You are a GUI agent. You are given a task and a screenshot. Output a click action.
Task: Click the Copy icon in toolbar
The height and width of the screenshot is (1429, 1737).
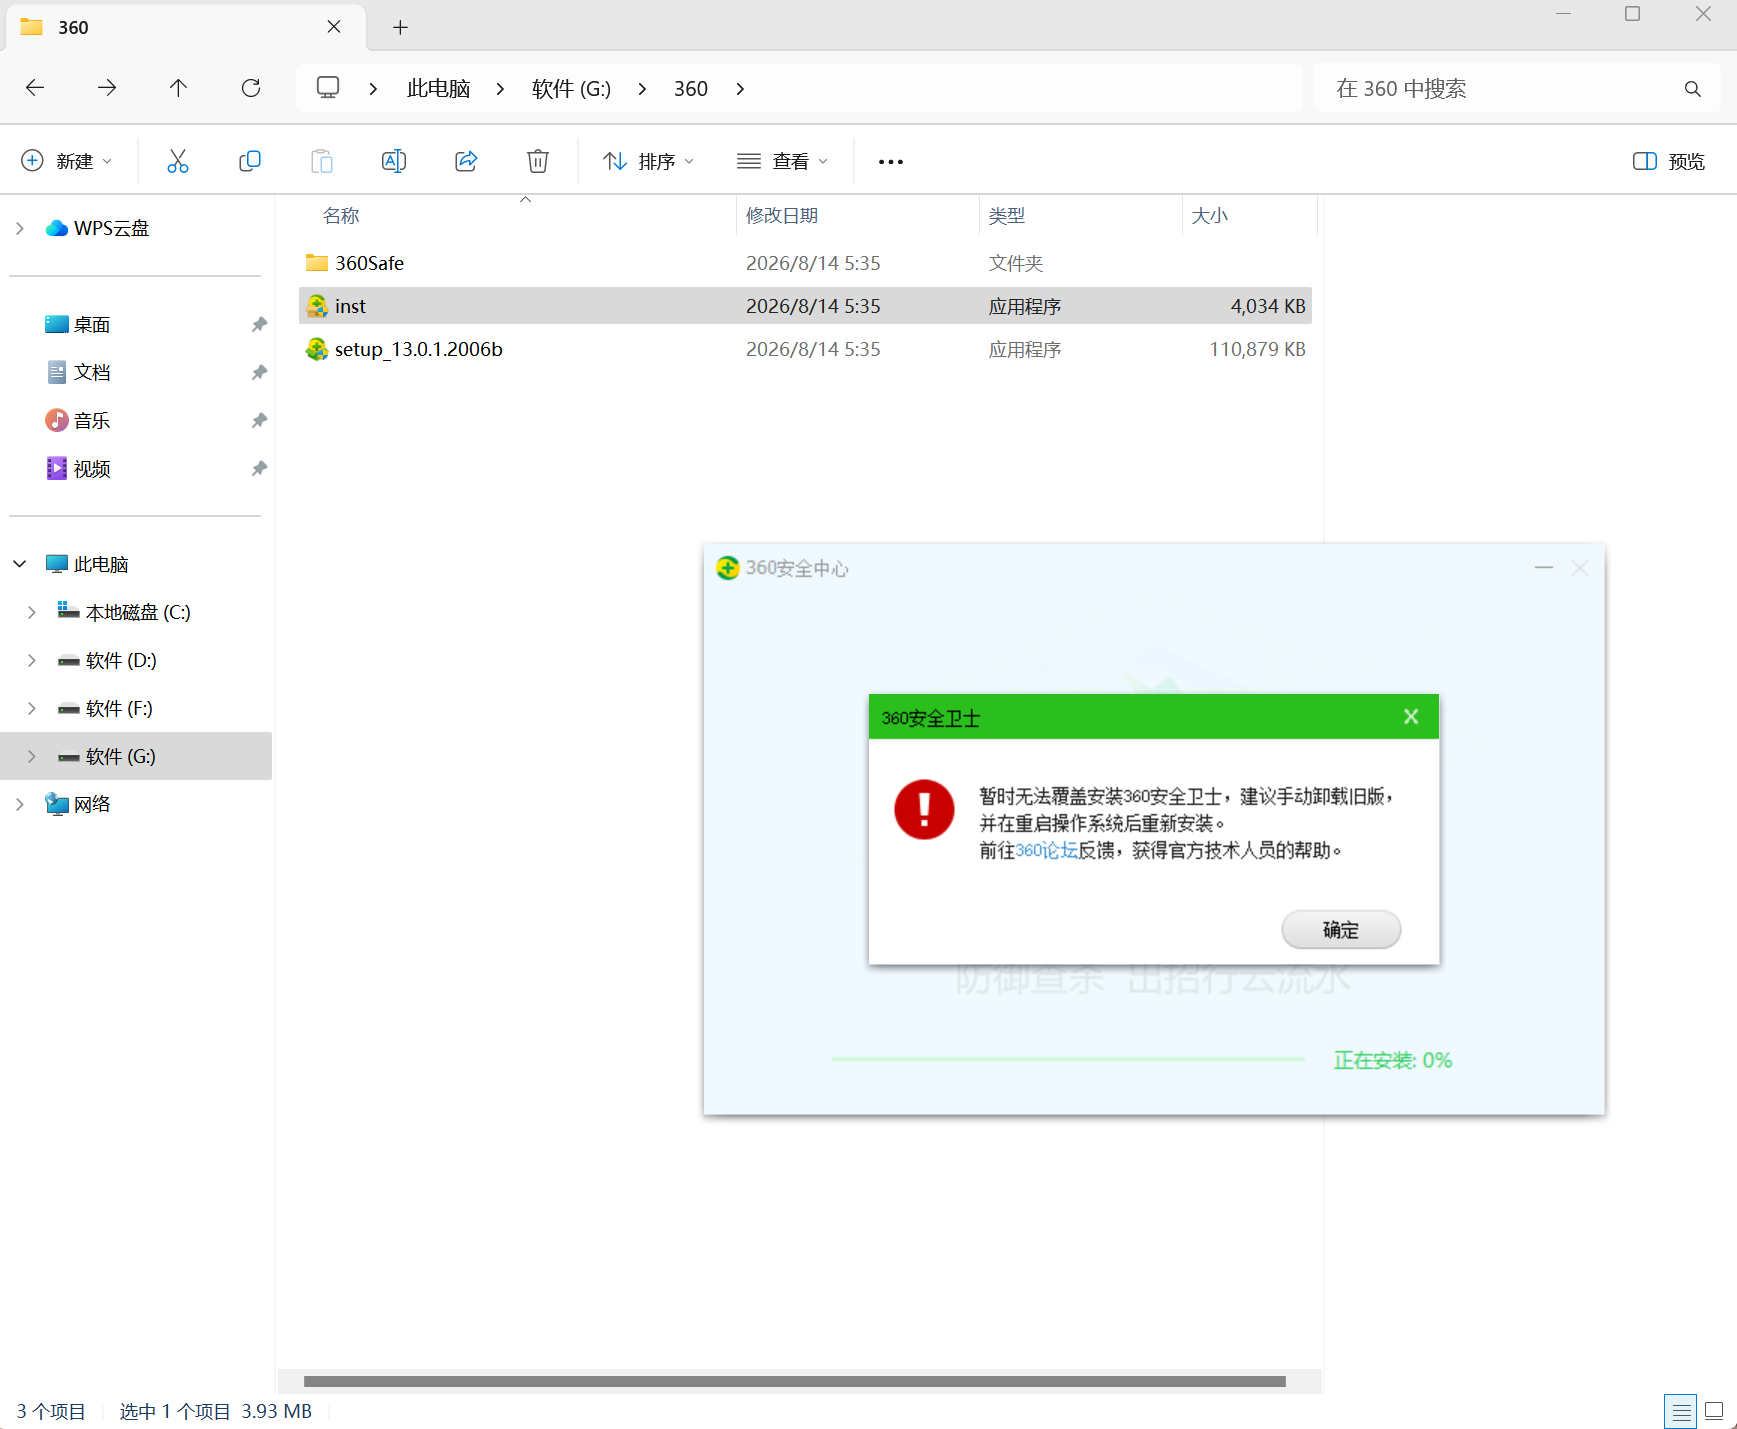[250, 161]
